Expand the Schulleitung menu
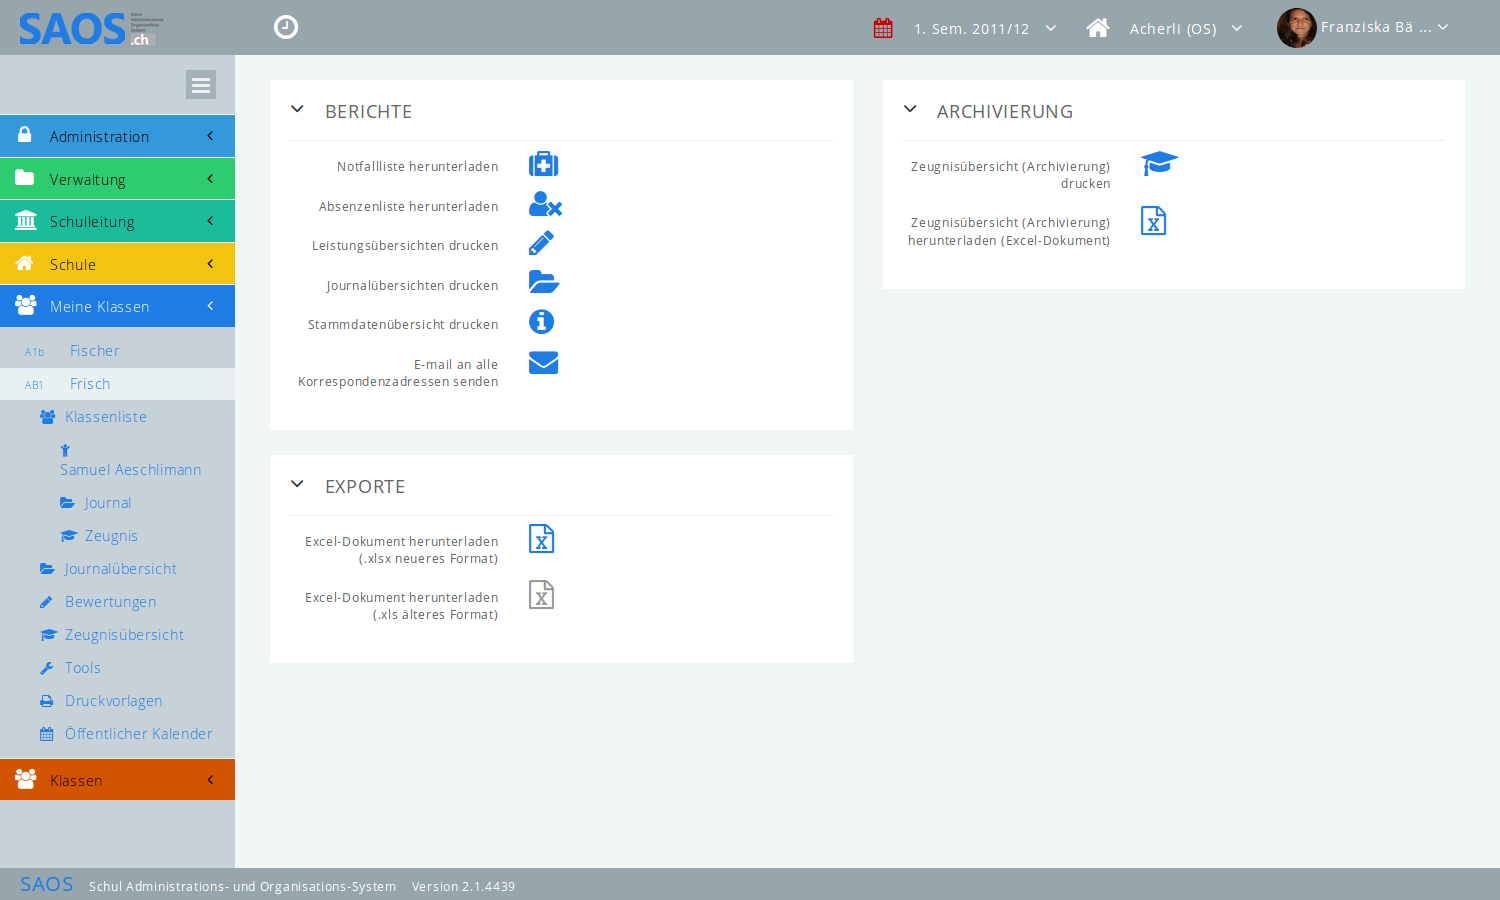The width and height of the screenshot is (1500, 900). click(x=117, y=221)
